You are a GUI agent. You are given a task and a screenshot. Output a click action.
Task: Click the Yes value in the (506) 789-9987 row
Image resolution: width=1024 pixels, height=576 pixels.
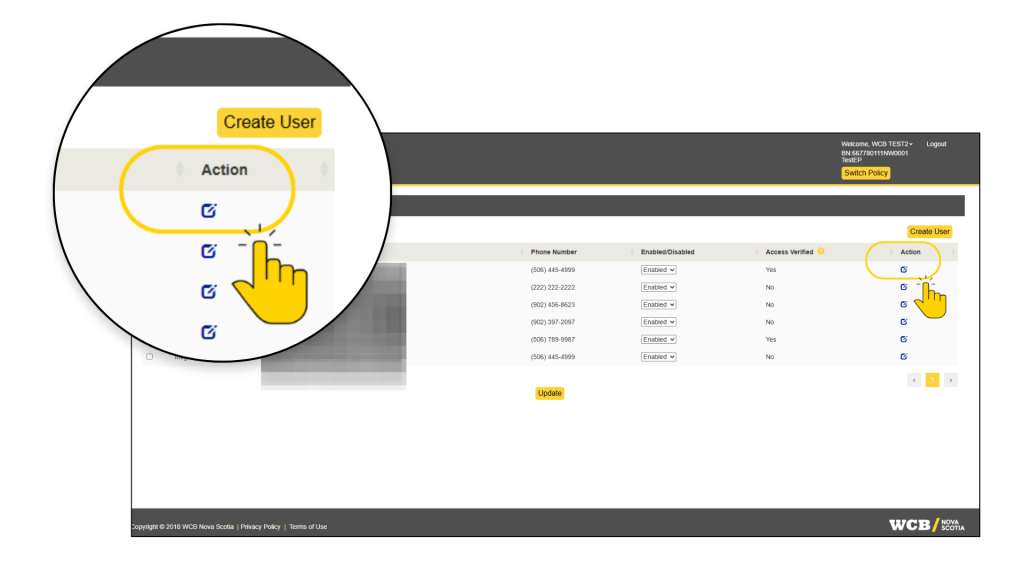pos(771,340)
